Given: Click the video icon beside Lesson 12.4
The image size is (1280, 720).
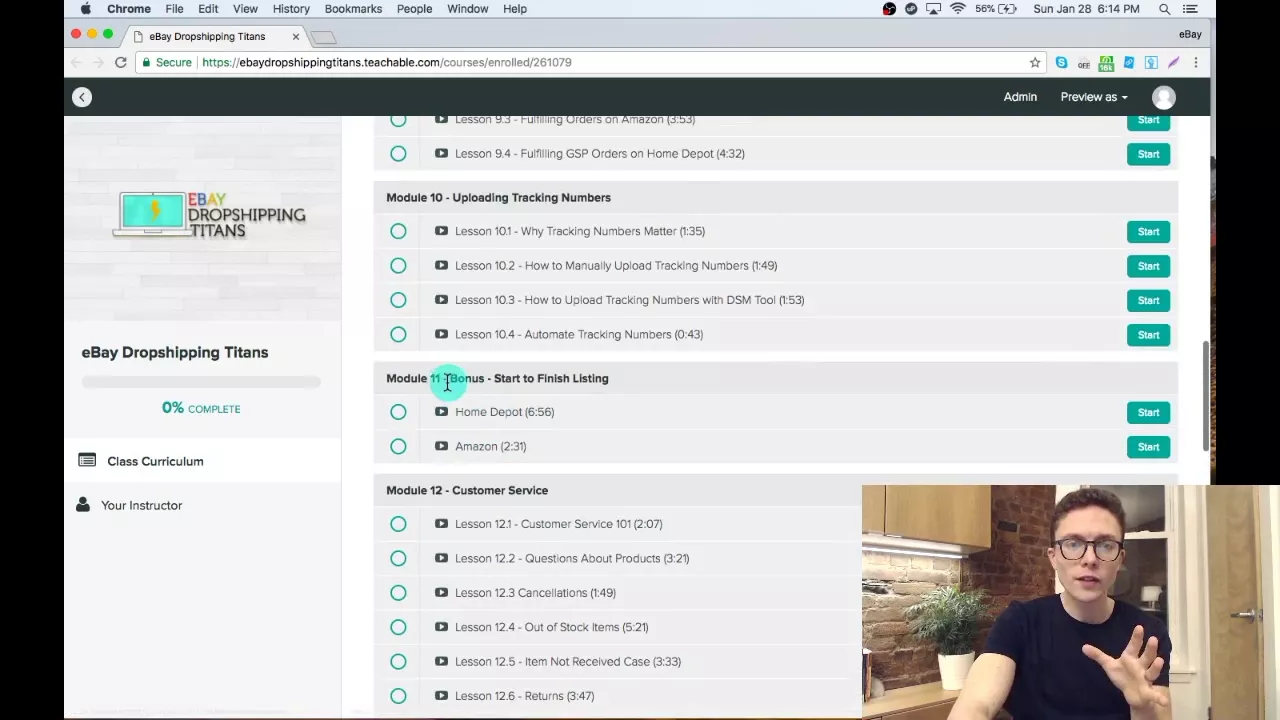Looking at the screenshot, I should (x=441, y=627).
